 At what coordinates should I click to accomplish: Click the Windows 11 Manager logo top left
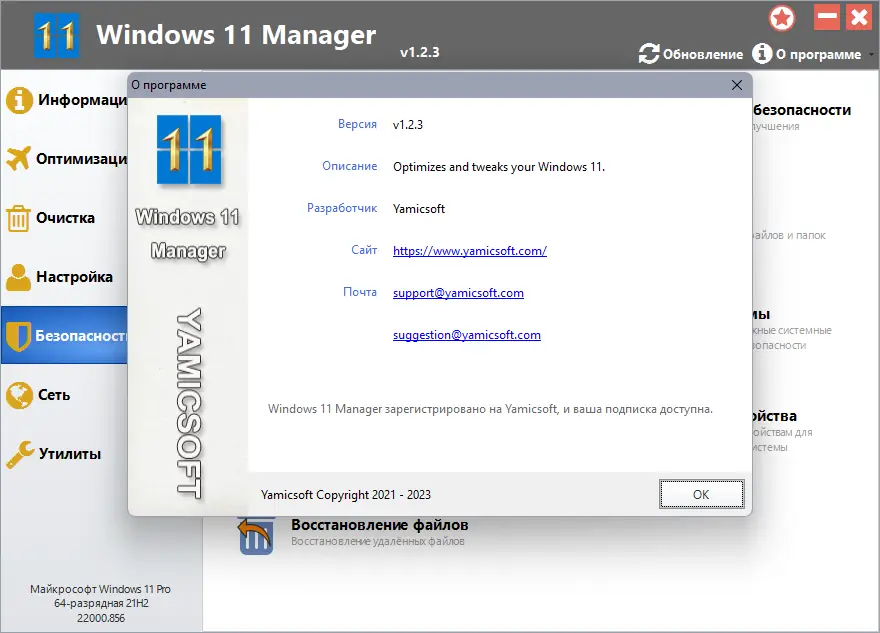click(x=59, y=34)
